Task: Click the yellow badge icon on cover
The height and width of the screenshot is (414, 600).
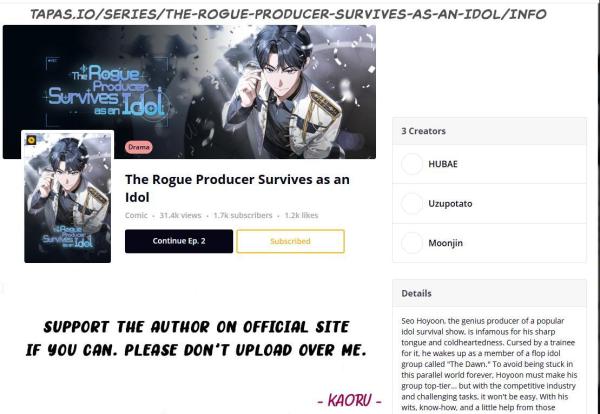Action: 31,140
